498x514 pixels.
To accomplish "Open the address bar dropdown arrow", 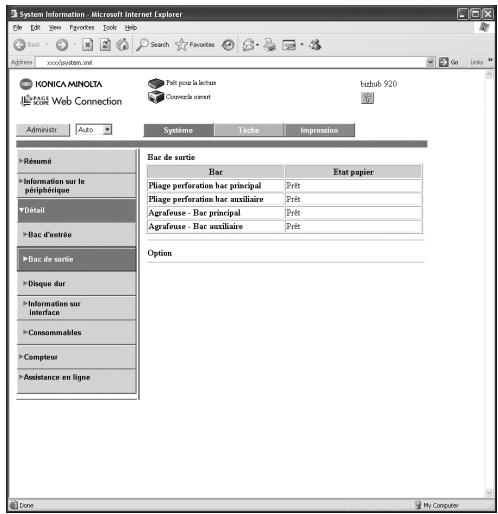I will 430,62.
